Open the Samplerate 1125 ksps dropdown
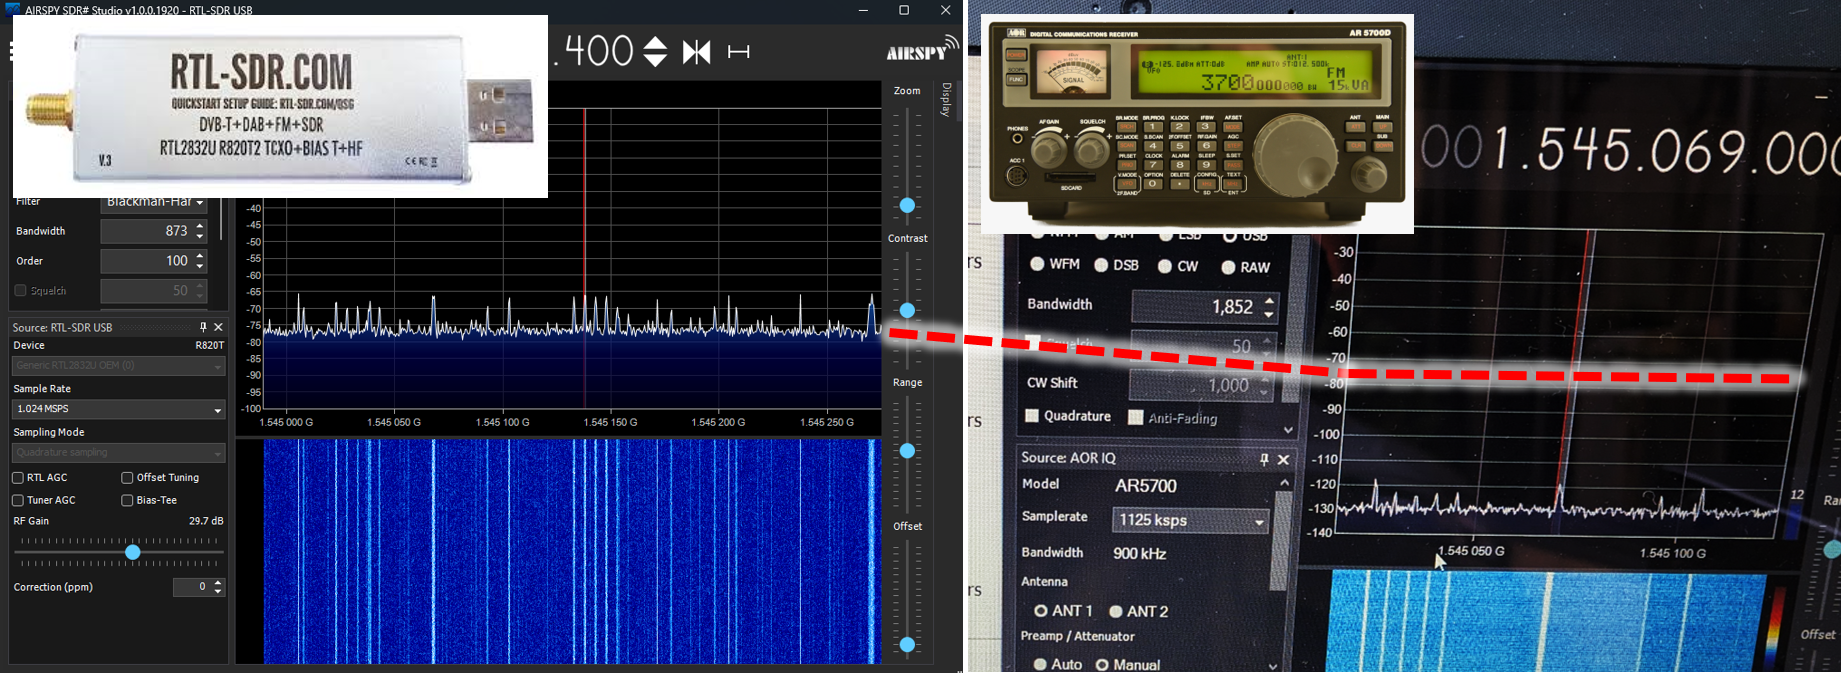Image resolution: width=1841 pixels, height=673 pixels. [1190, 520]
